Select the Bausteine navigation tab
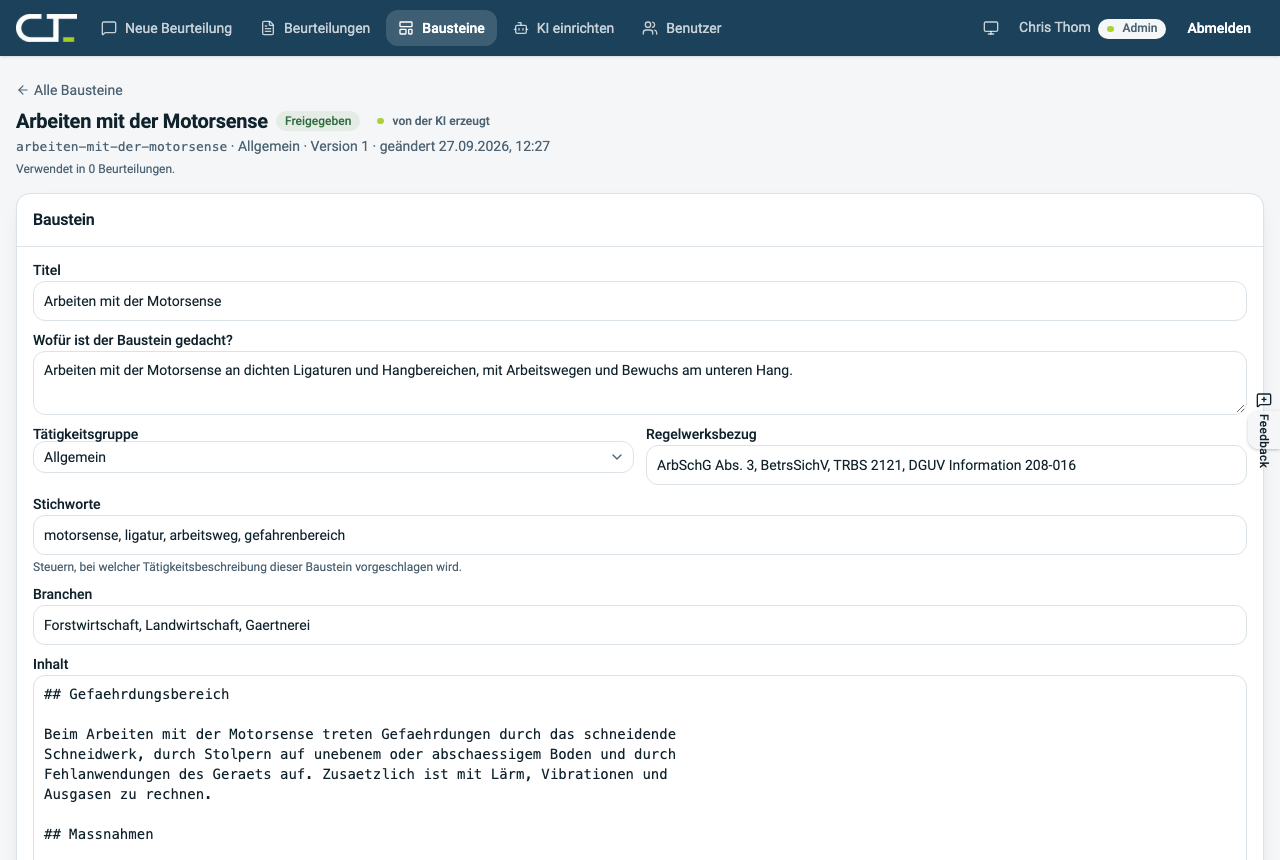Image resolution: width=1280 pixels, height=860 pixels. [441, 28]
